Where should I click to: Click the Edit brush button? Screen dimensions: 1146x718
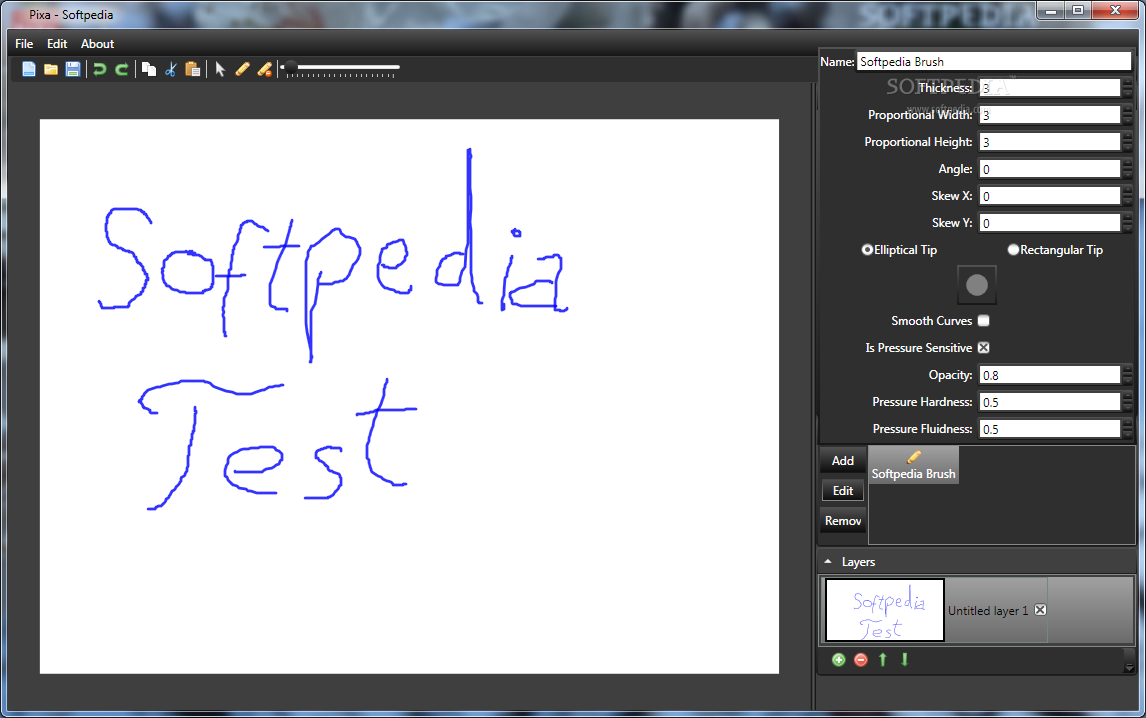point(843,491)
